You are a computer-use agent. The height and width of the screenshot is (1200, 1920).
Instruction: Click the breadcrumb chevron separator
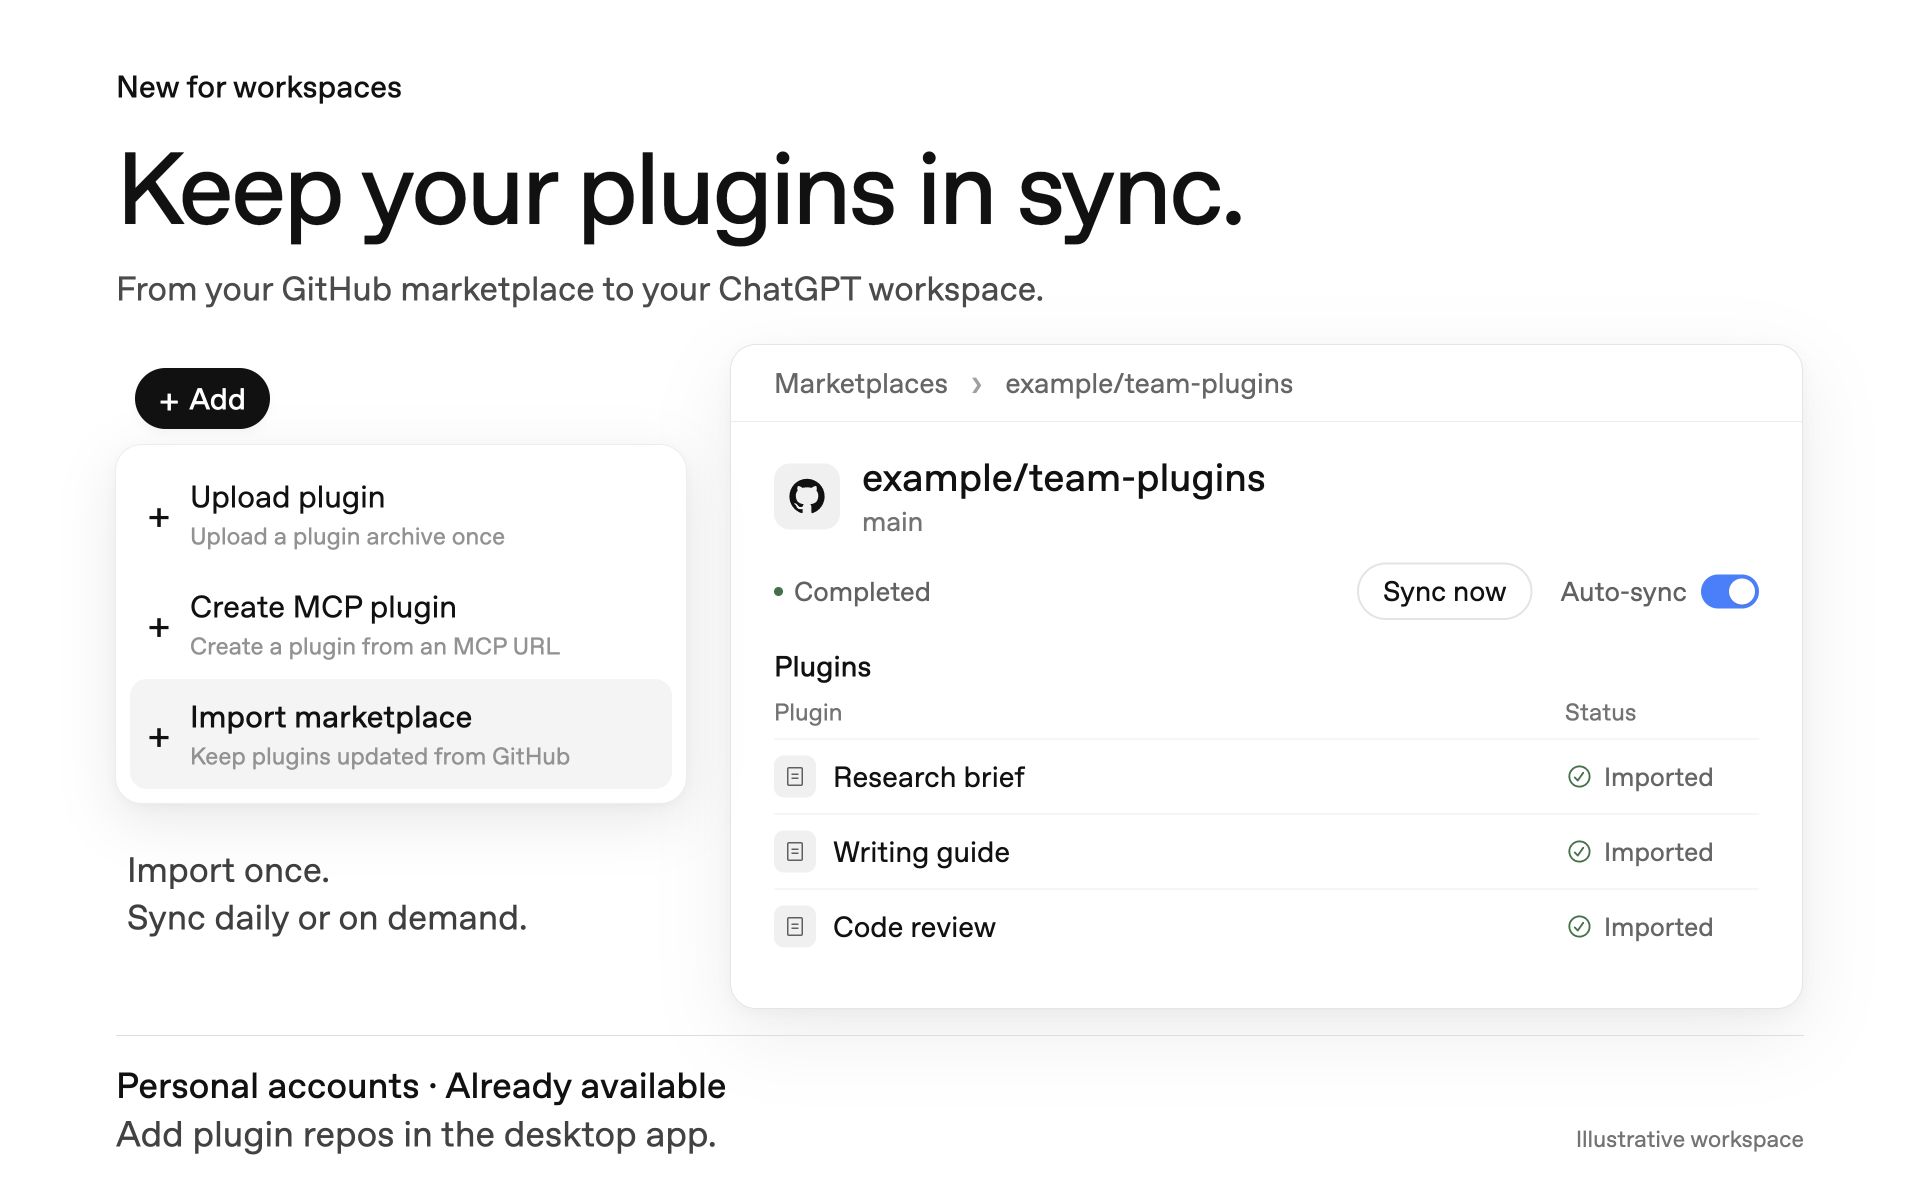click(976, 385)
